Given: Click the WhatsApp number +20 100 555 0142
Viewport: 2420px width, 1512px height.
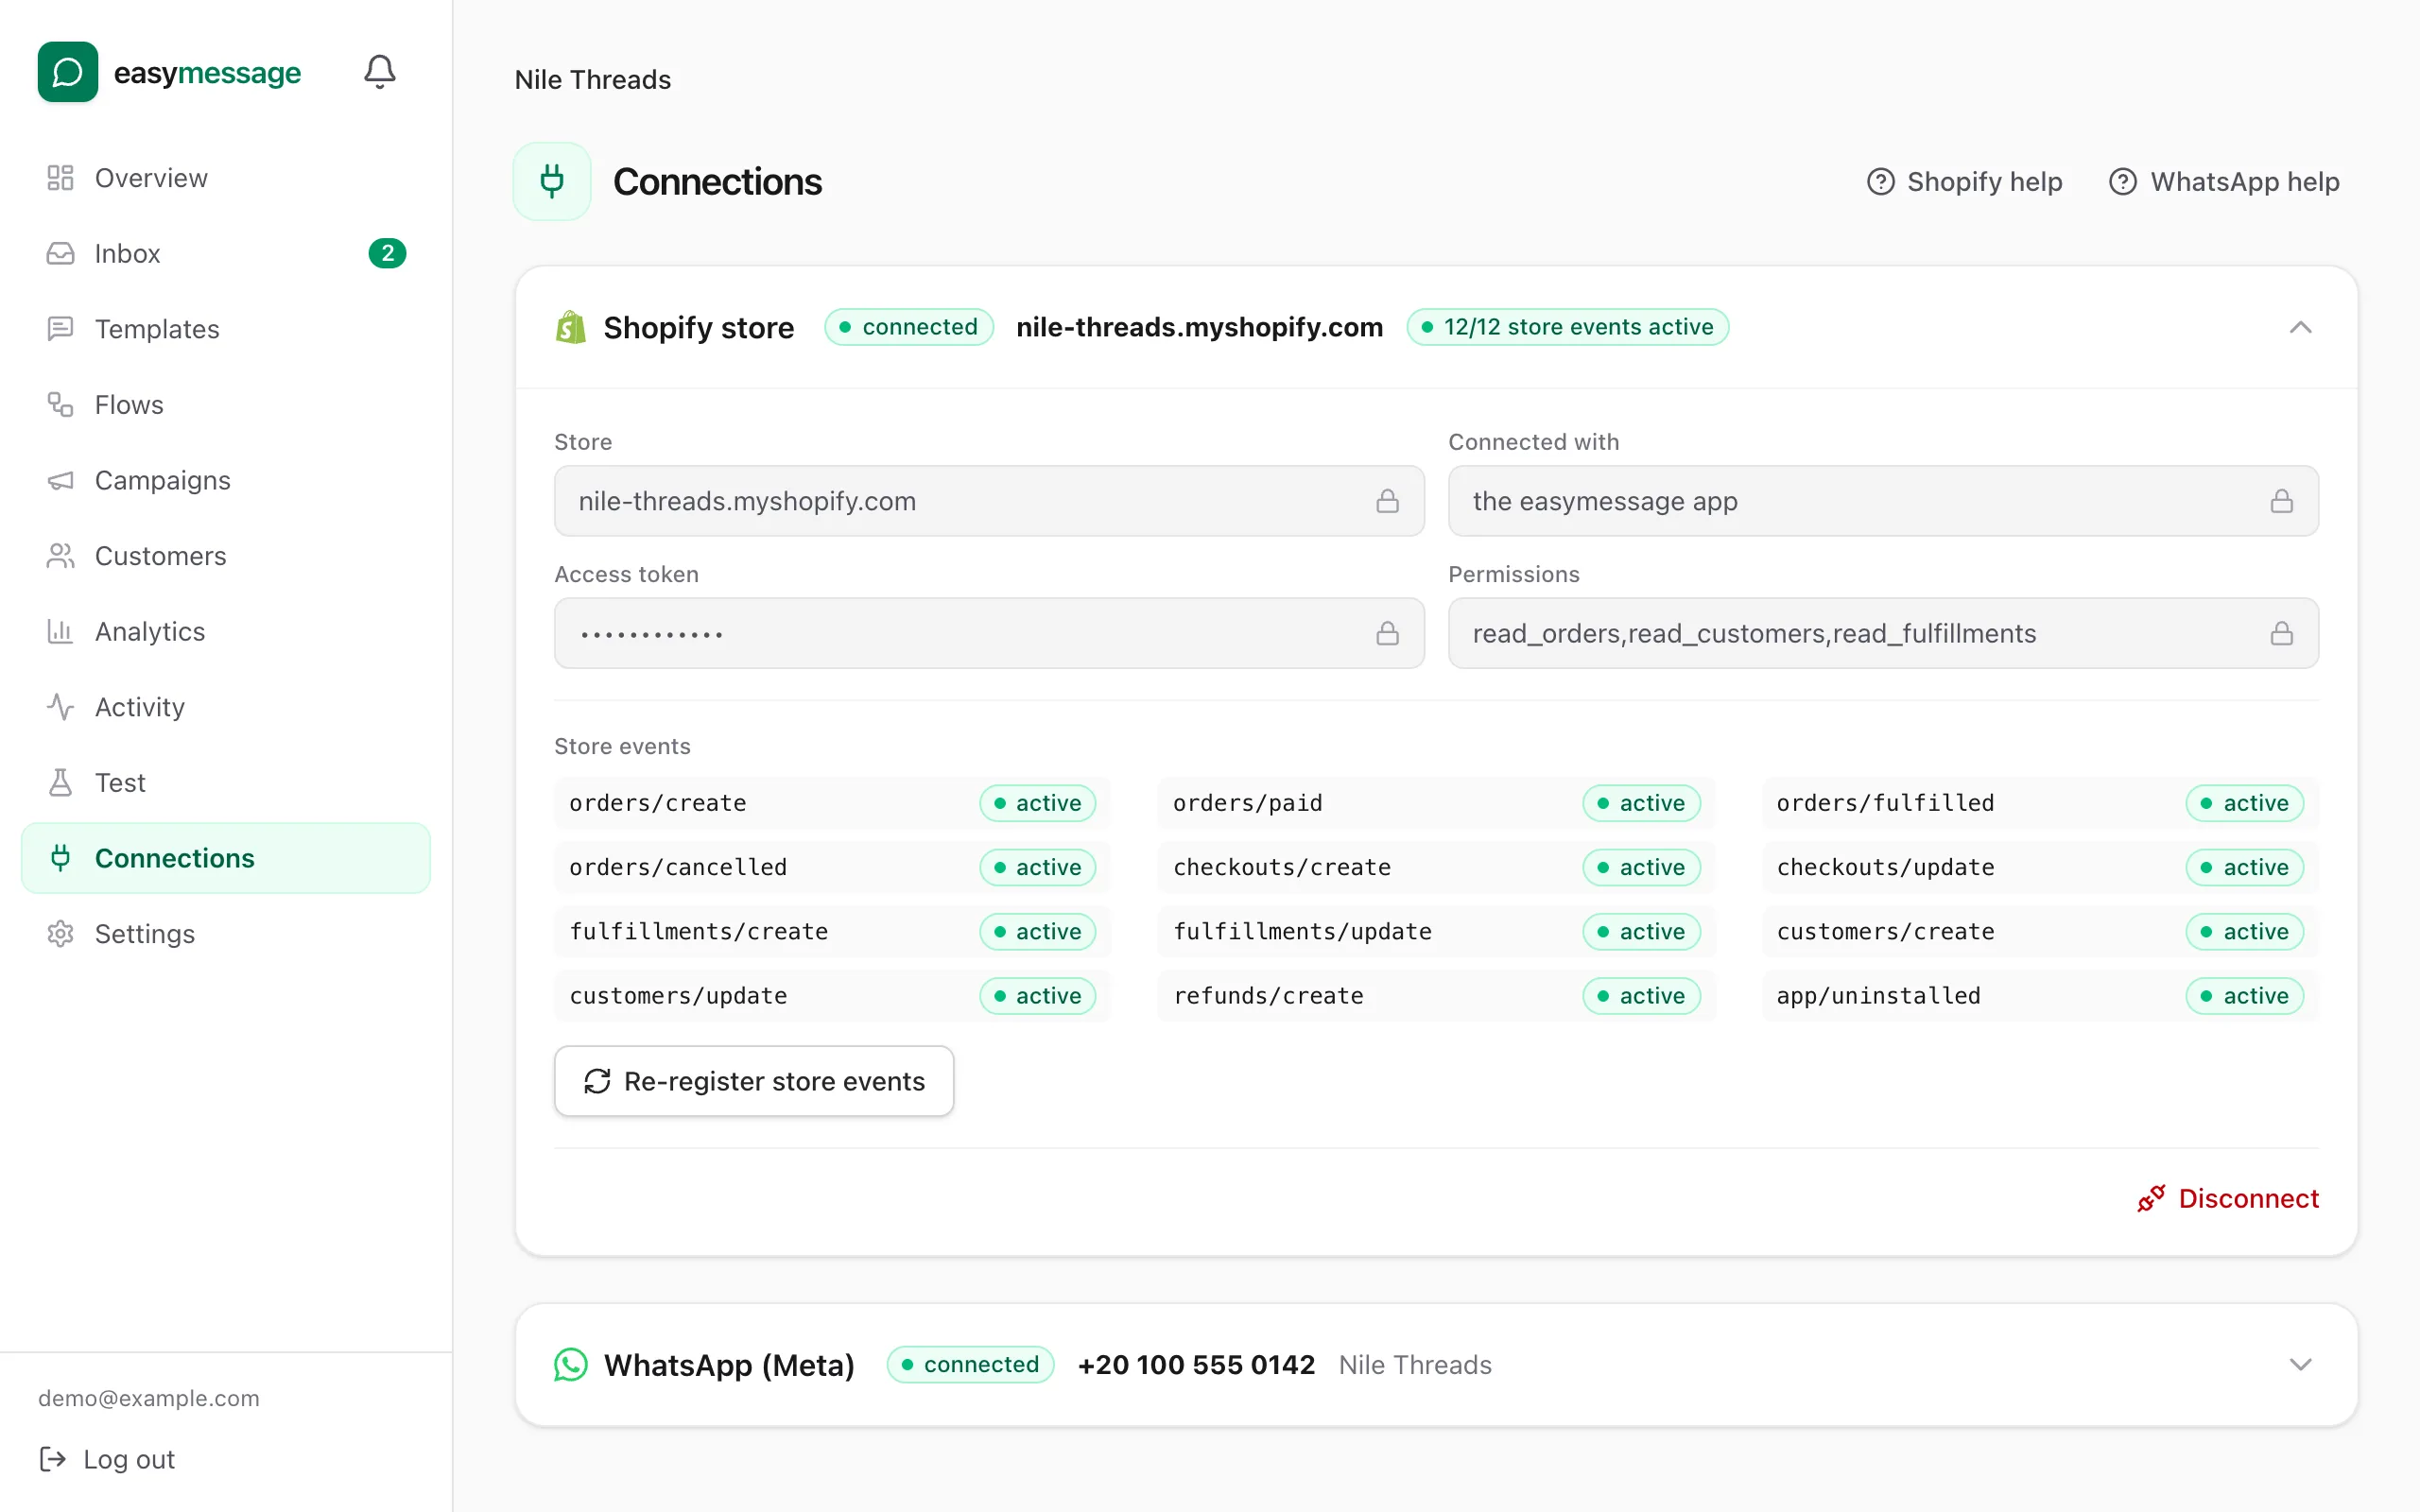Looking at the screenshot, I should pyautogui.click(x=1196, y=1365).
